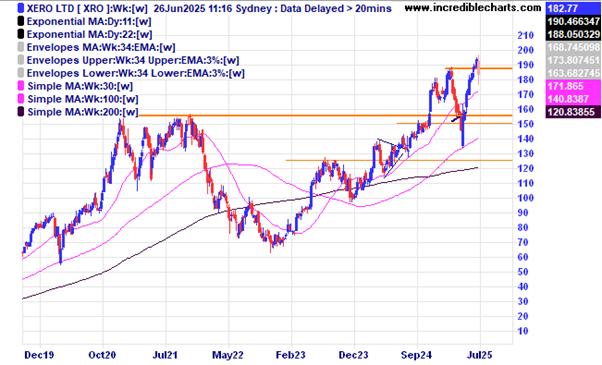
Task: Select the Simple MA:Wk:30:[w] legend label
Action: click(x=80, y=86)
